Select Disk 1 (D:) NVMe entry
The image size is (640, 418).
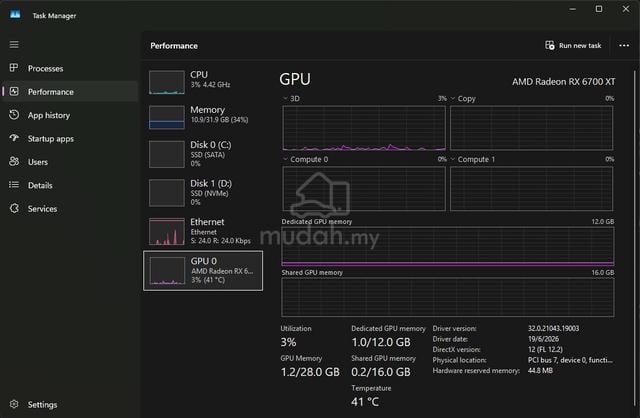pos(203,192)
